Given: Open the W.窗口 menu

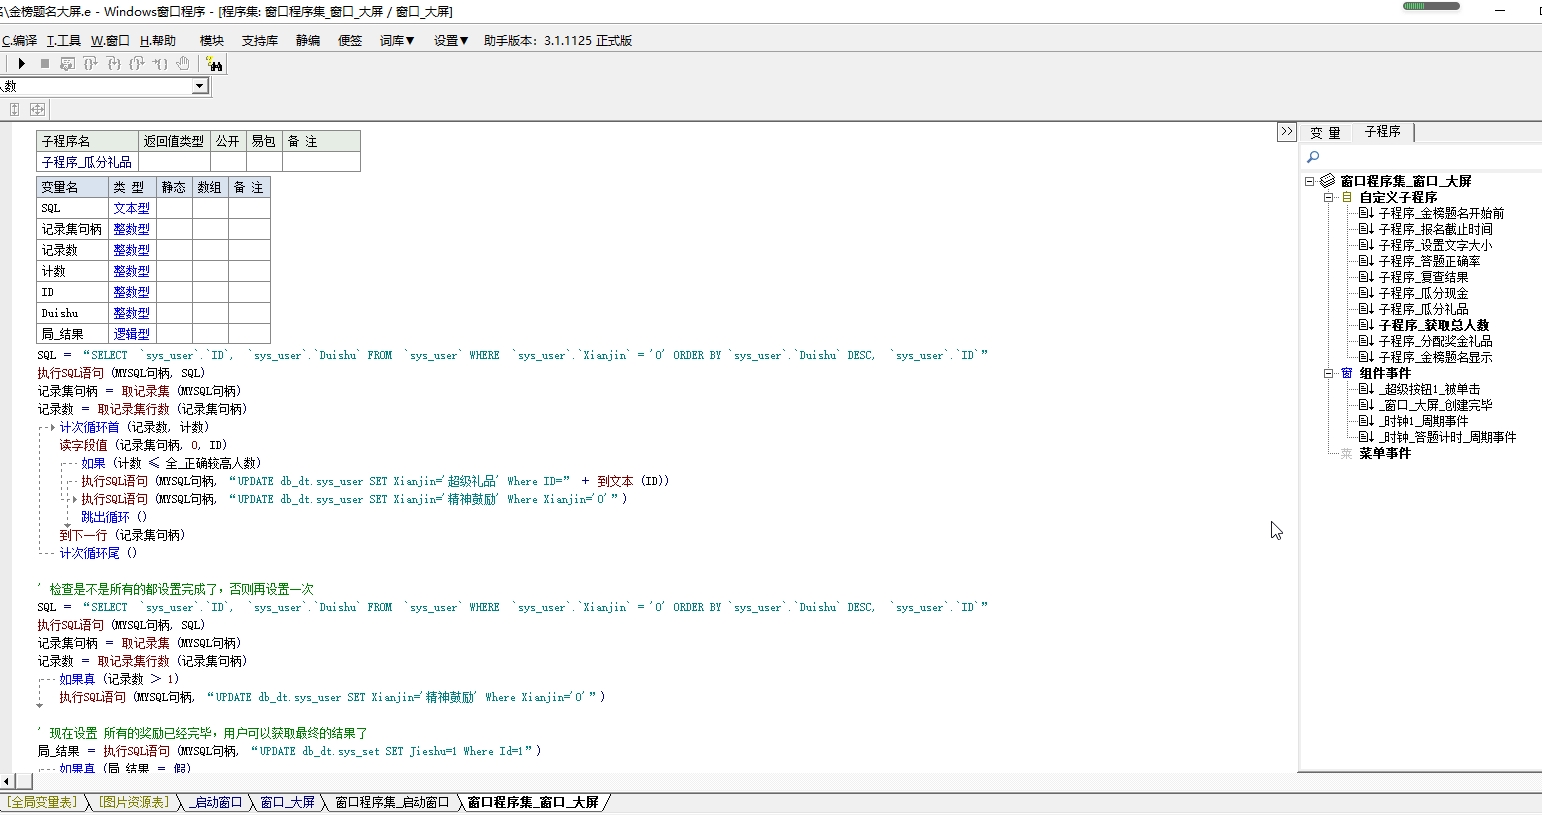Looking at the screenshot, I should (110, 41).
